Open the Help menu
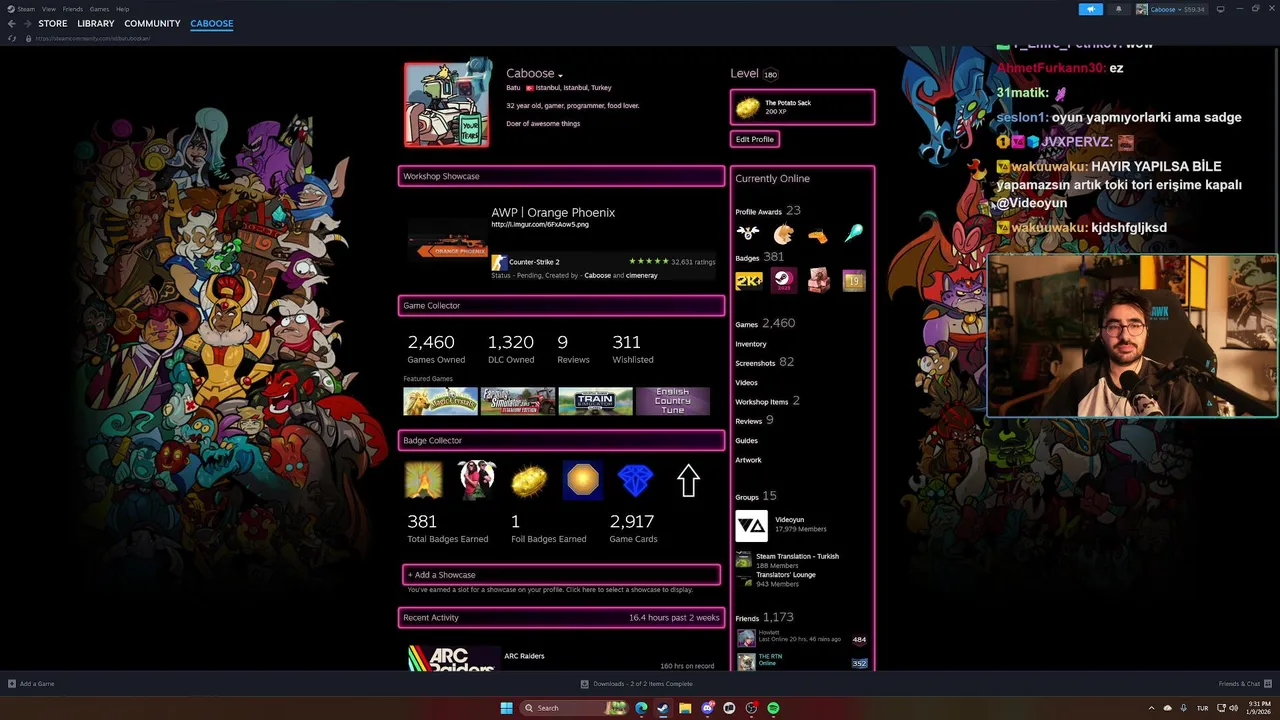The height and width of the screenshot is (720, 1280). (122, 9)
